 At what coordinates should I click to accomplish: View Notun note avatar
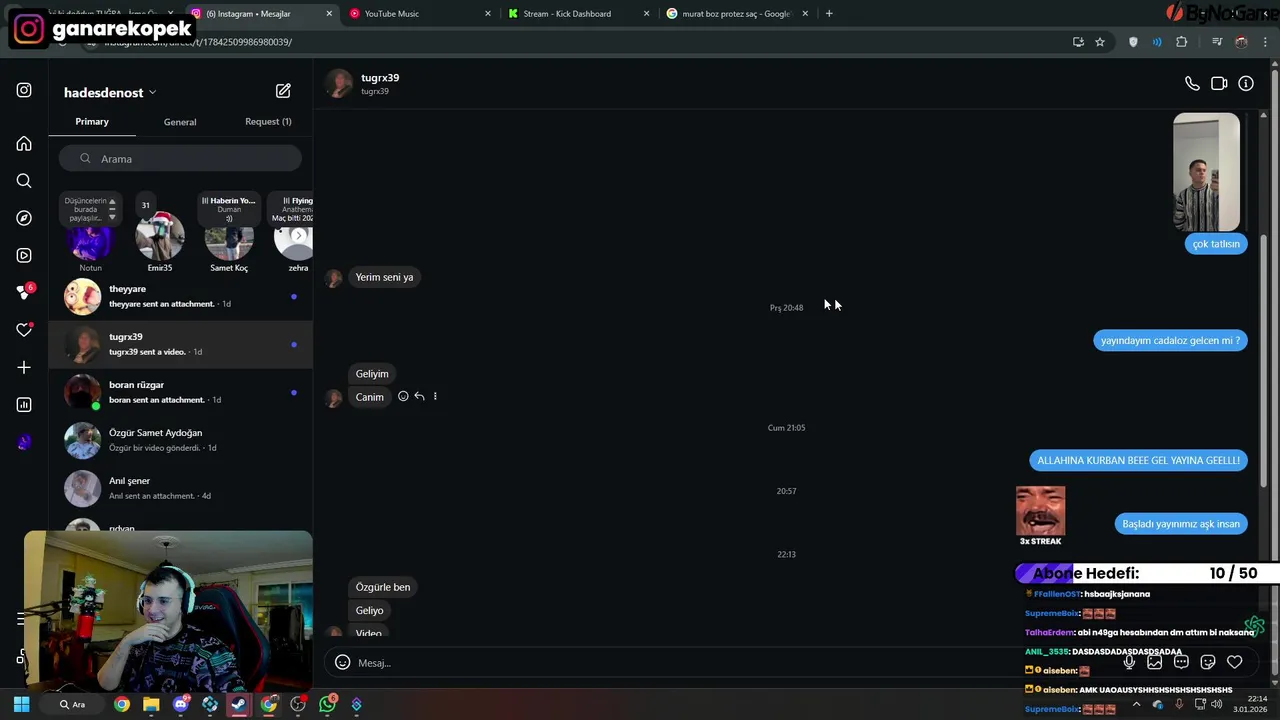[x=90, y=241]
